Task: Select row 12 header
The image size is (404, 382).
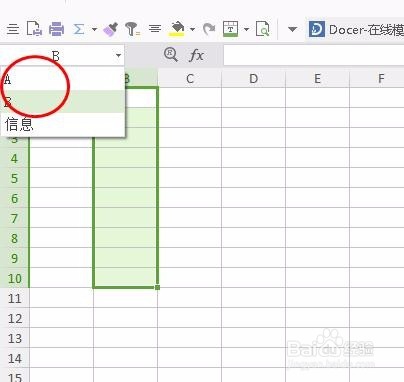Action: coord(14,318)
